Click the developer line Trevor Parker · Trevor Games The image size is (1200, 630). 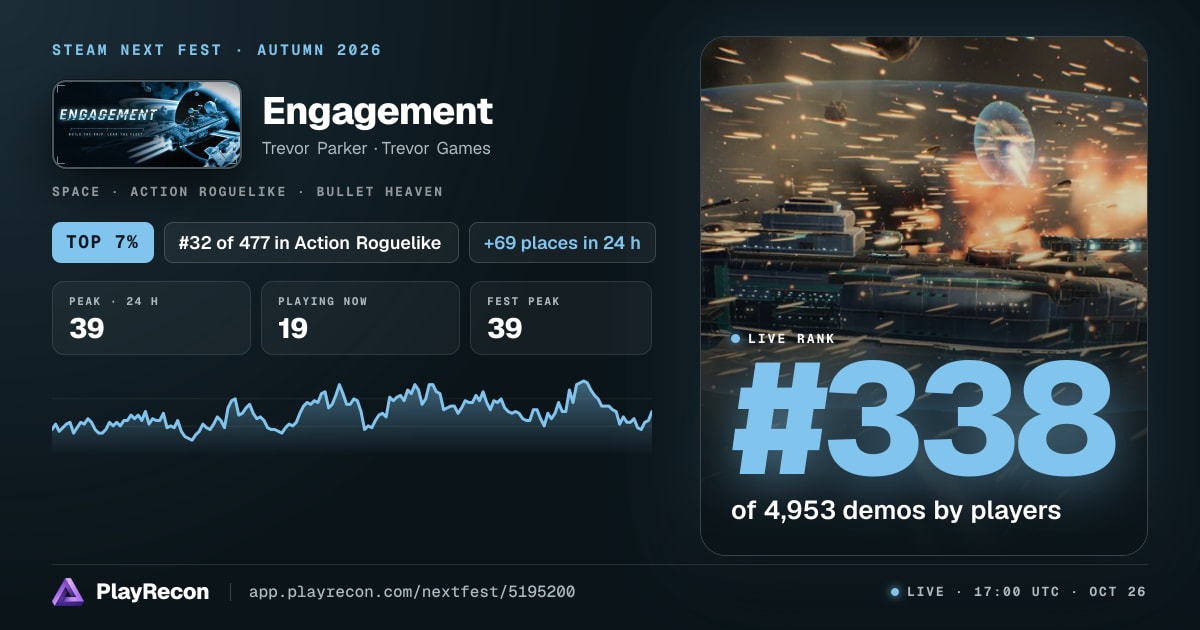pyautogui.click(x=376, y=148)
